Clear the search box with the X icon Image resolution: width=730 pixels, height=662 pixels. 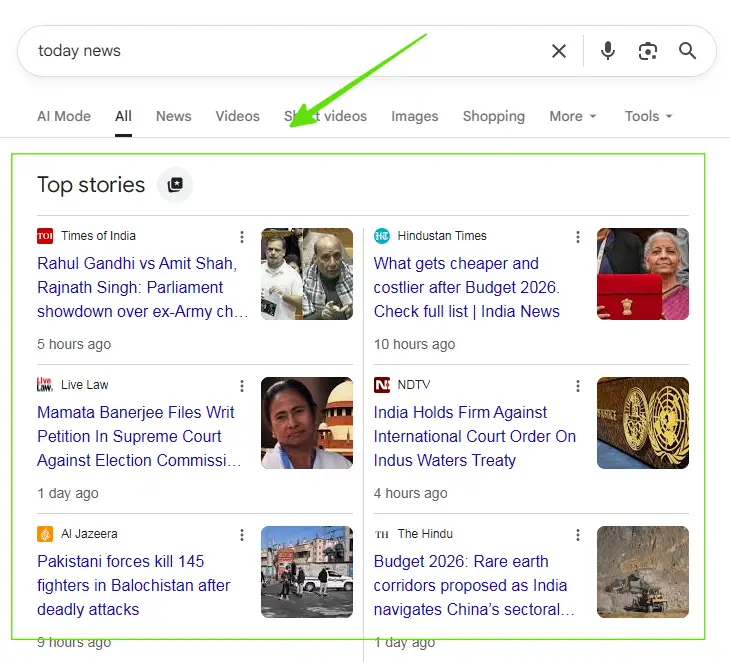pos(559,51)
